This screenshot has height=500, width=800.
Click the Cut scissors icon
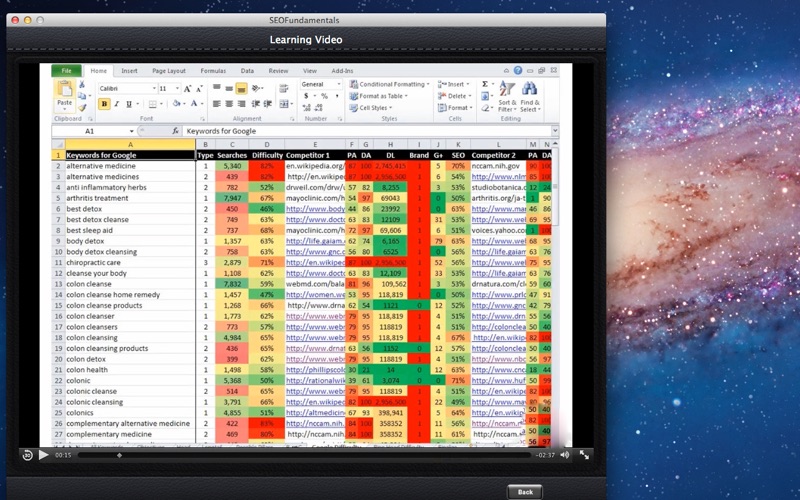tap(82, 85)
